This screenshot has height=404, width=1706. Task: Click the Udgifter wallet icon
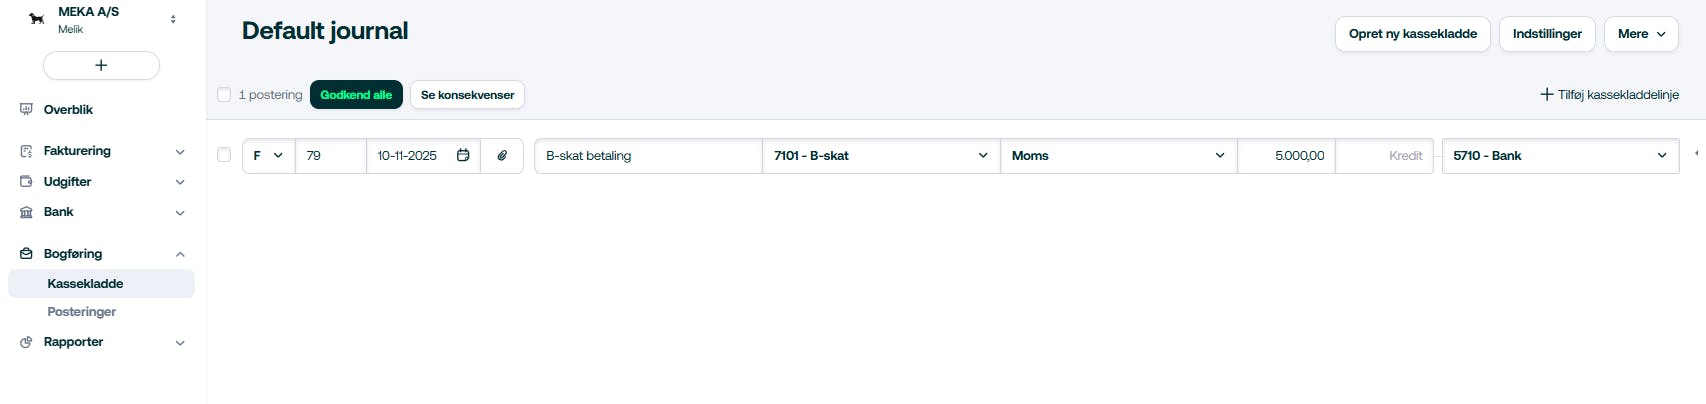(x=26, y=182)
